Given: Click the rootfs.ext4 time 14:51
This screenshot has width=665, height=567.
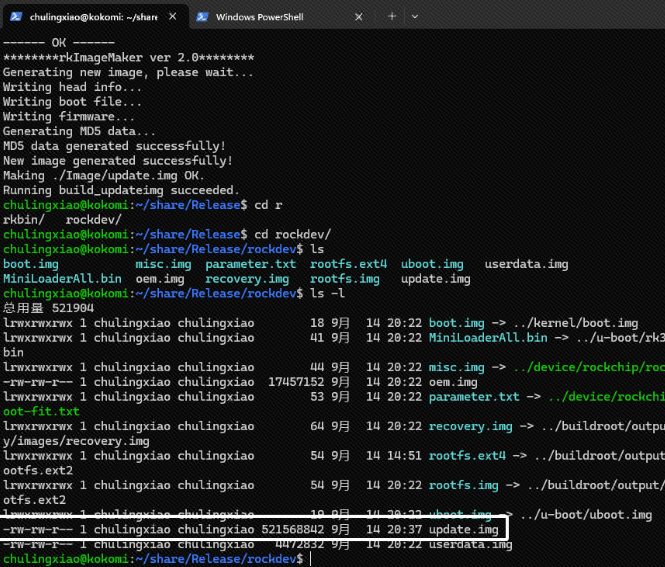Looking at the screenshot, I should [404, 455].
